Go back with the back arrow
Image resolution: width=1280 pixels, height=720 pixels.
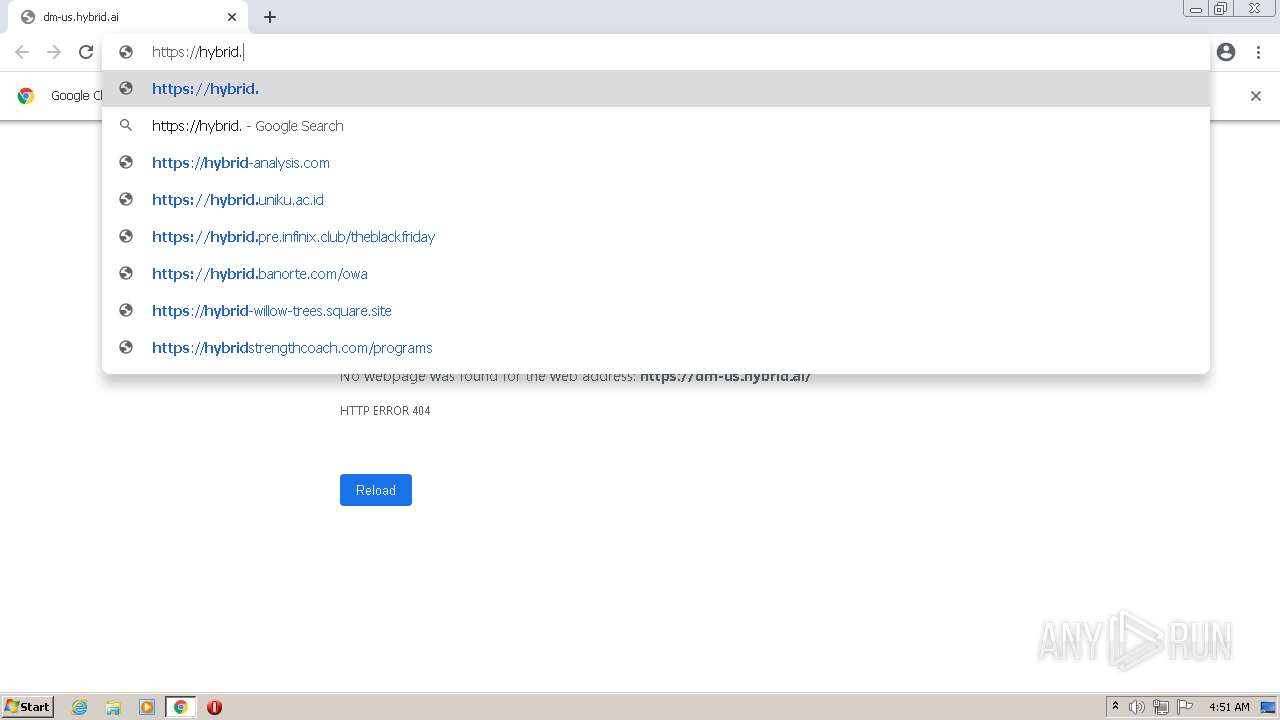click(x=22, y=52)
